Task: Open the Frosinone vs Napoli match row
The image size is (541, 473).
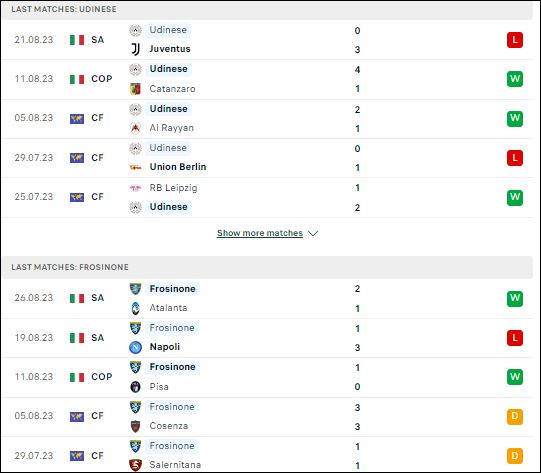Action: click(267, 338)
